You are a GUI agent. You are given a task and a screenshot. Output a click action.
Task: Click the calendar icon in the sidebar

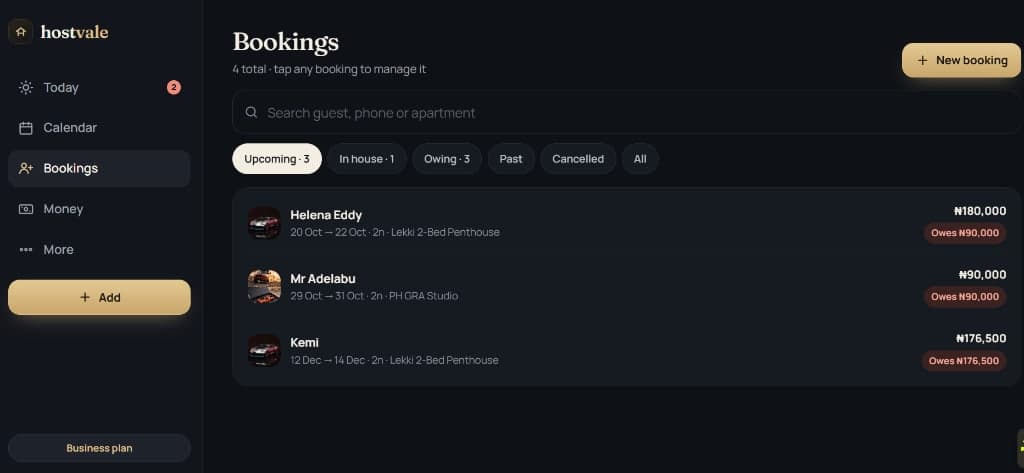point(25,128)
